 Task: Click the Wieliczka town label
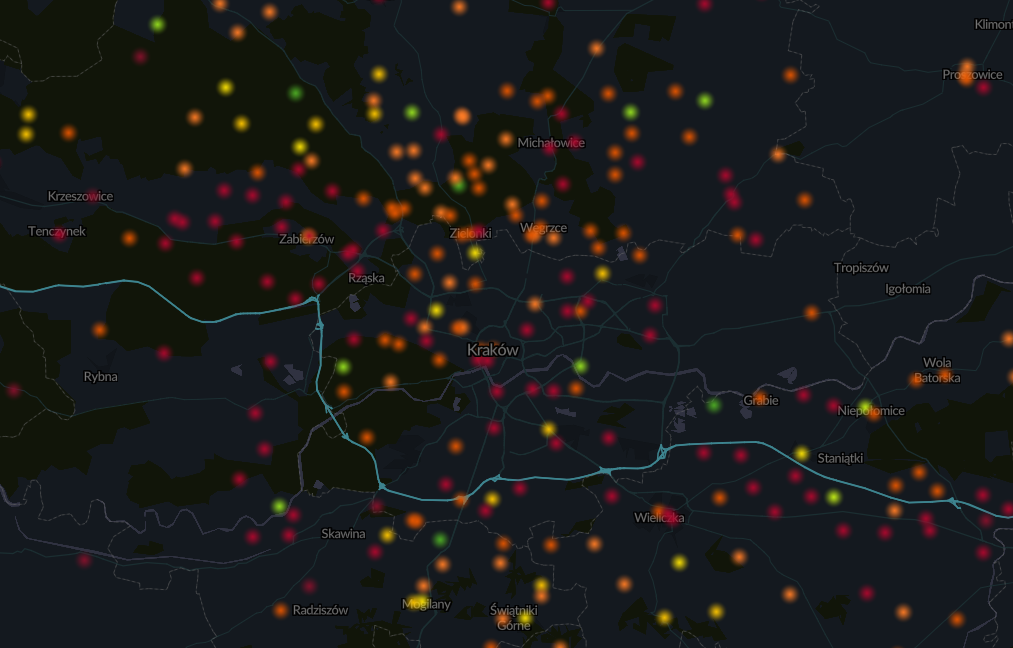[659, 518]
